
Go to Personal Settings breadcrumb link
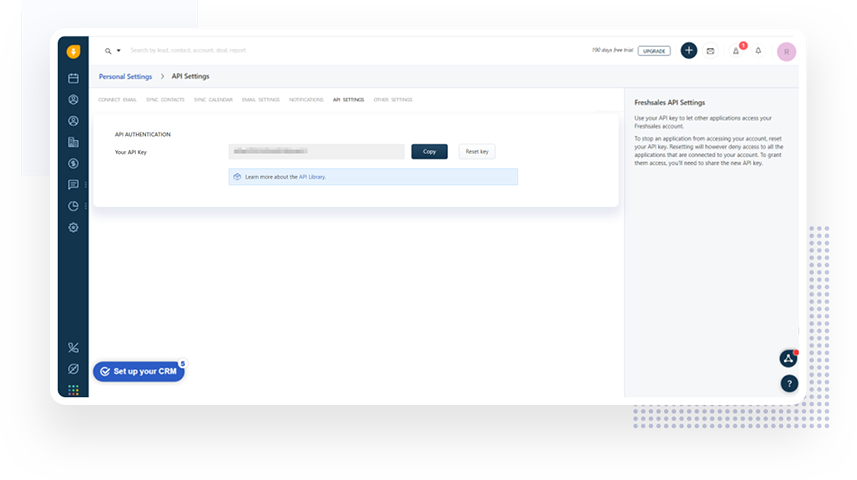pos(125,77)
